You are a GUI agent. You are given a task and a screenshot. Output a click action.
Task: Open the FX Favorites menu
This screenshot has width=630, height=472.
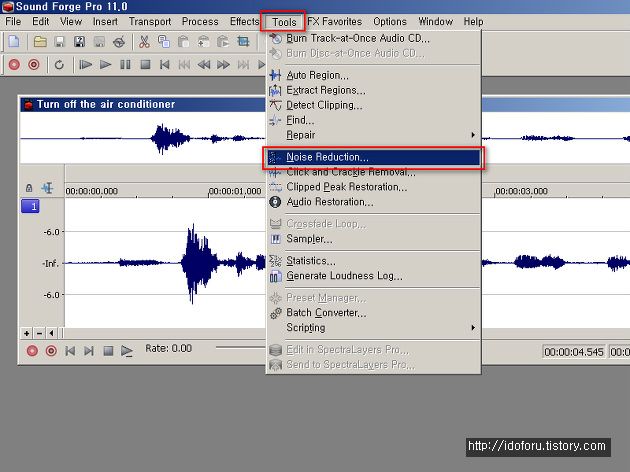(335, 21)
